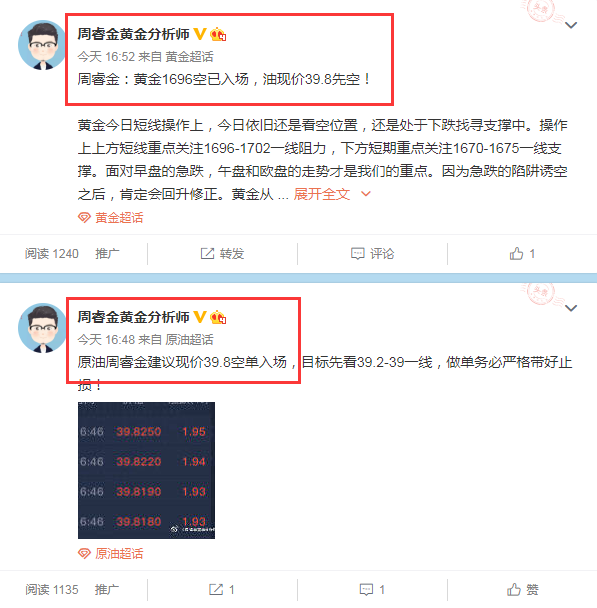Open the 黄金超话 topic tag link
597x608 pixels.
[110, 218]
